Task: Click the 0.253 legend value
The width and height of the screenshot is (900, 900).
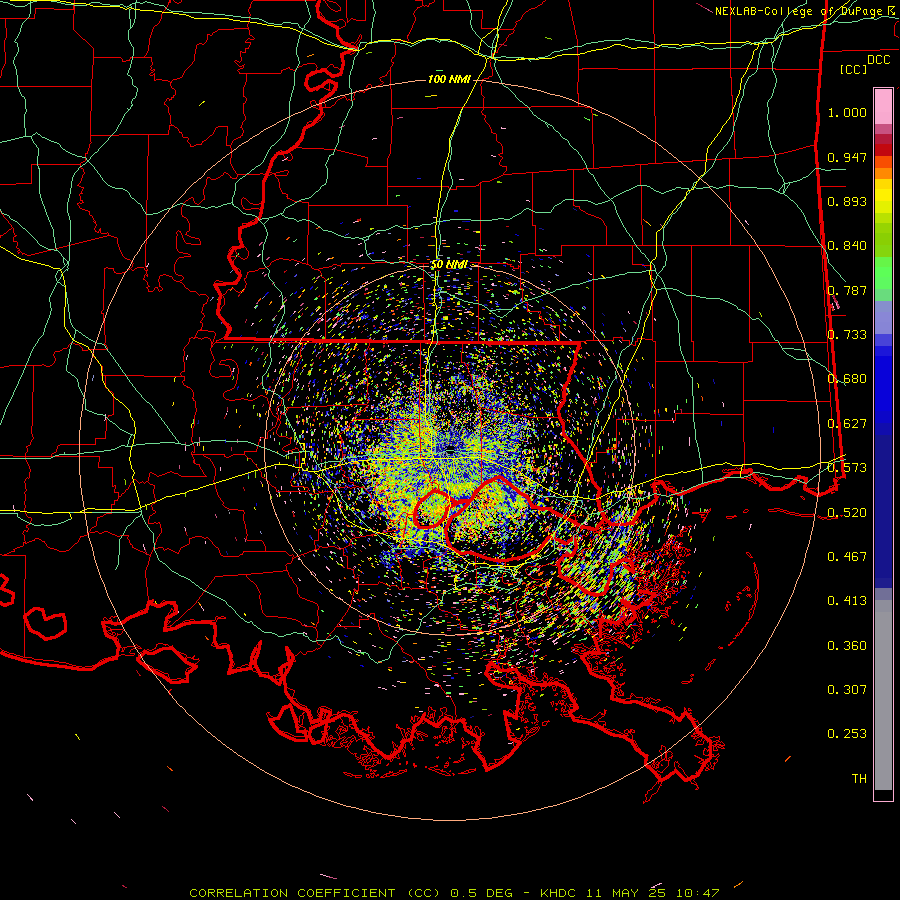Action: [847, 734]
